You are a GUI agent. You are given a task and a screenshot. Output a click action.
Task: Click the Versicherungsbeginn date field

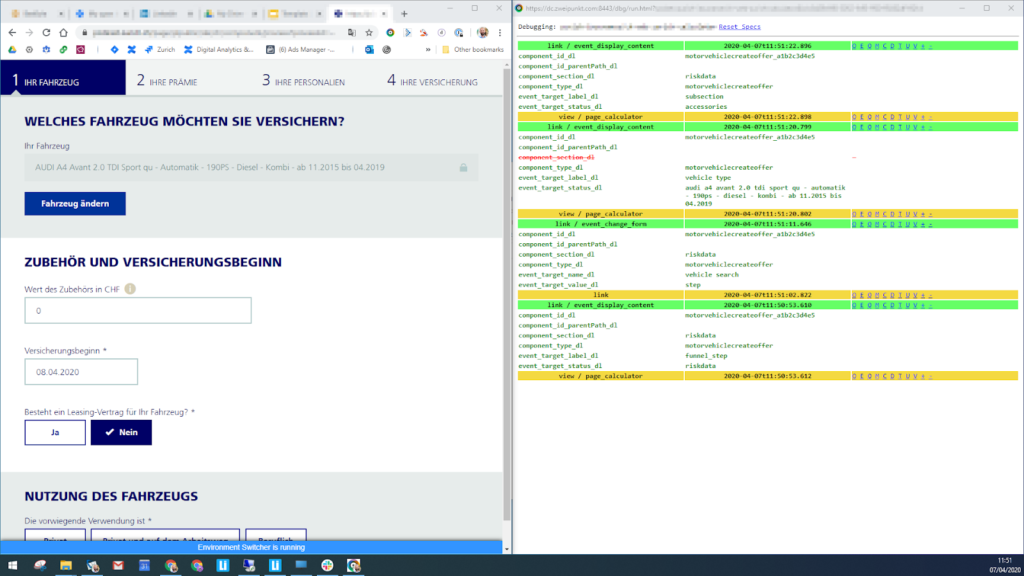tap(81, 372)
